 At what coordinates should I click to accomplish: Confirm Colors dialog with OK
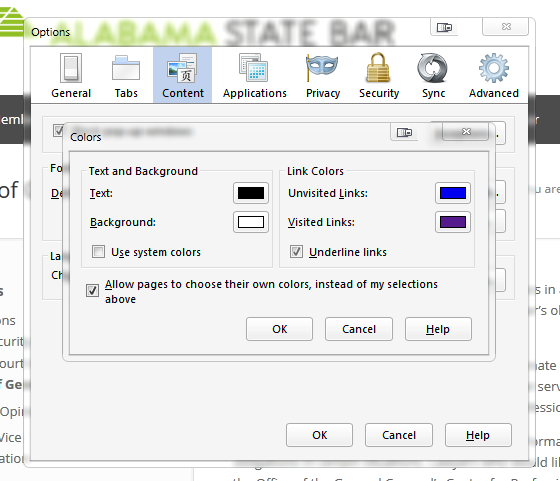279,329
